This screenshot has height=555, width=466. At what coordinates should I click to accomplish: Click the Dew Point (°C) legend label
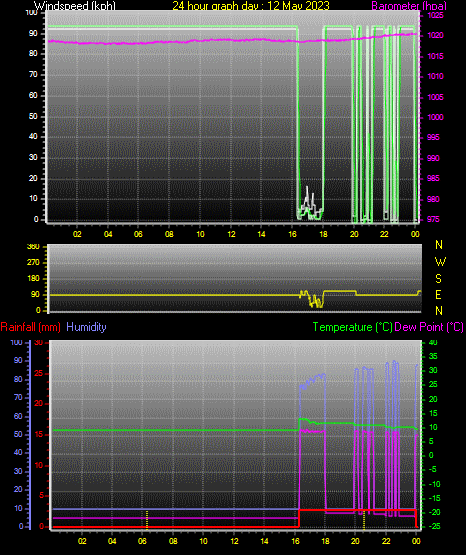pos(429,327)
